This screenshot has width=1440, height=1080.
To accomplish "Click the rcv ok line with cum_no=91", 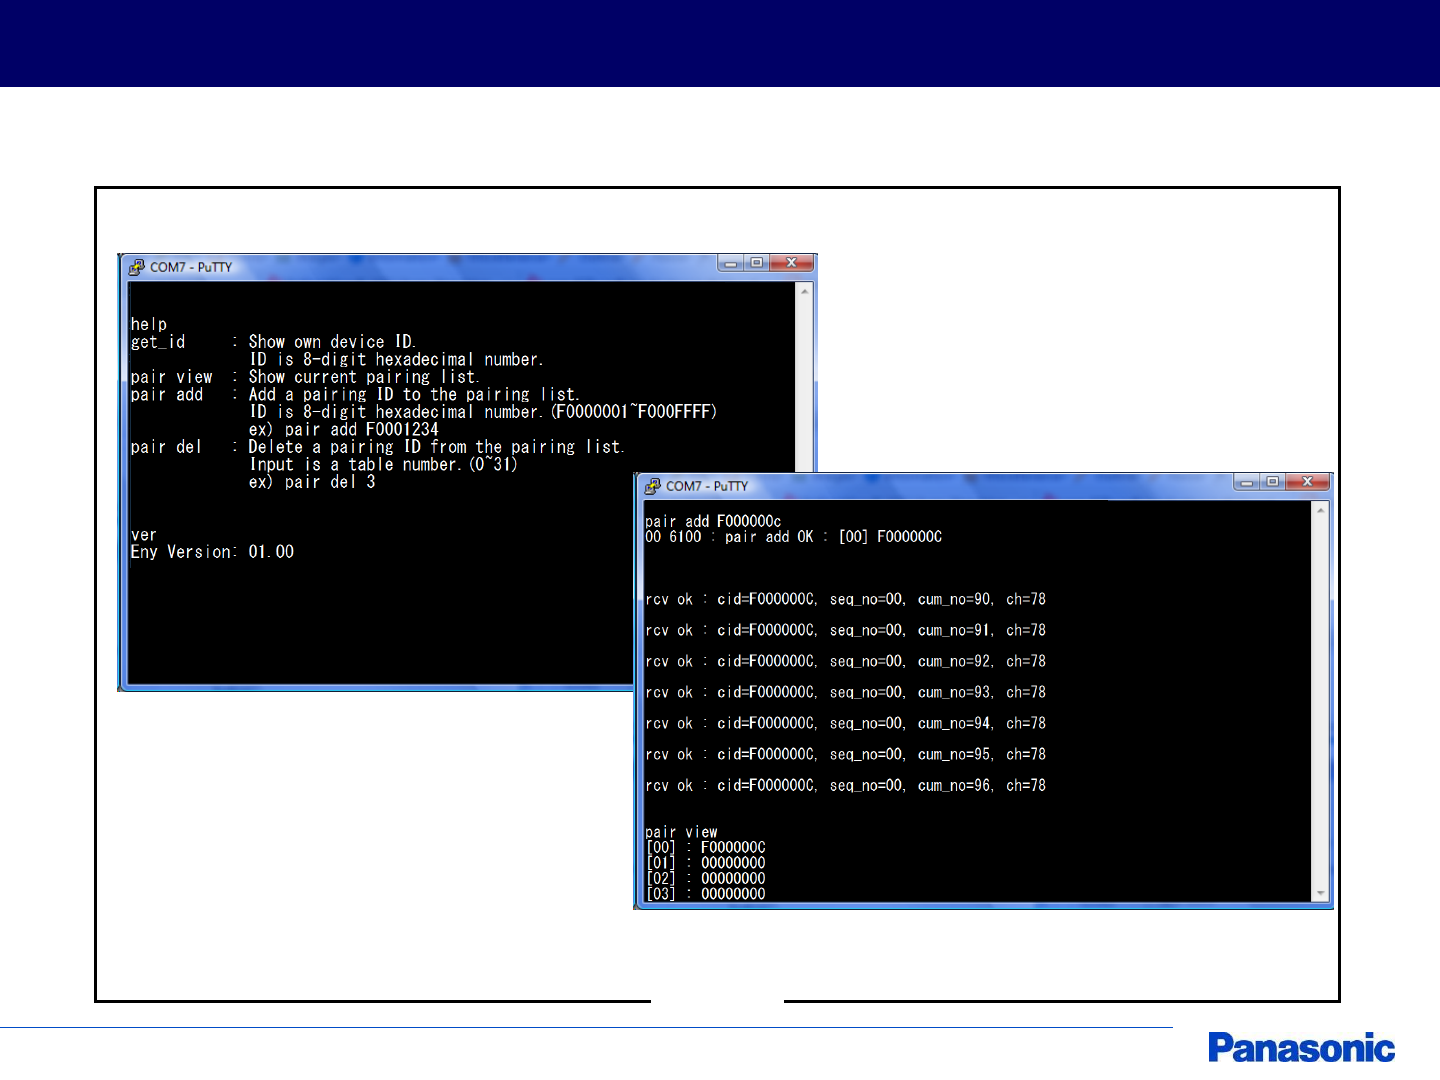I will [845, 630].
